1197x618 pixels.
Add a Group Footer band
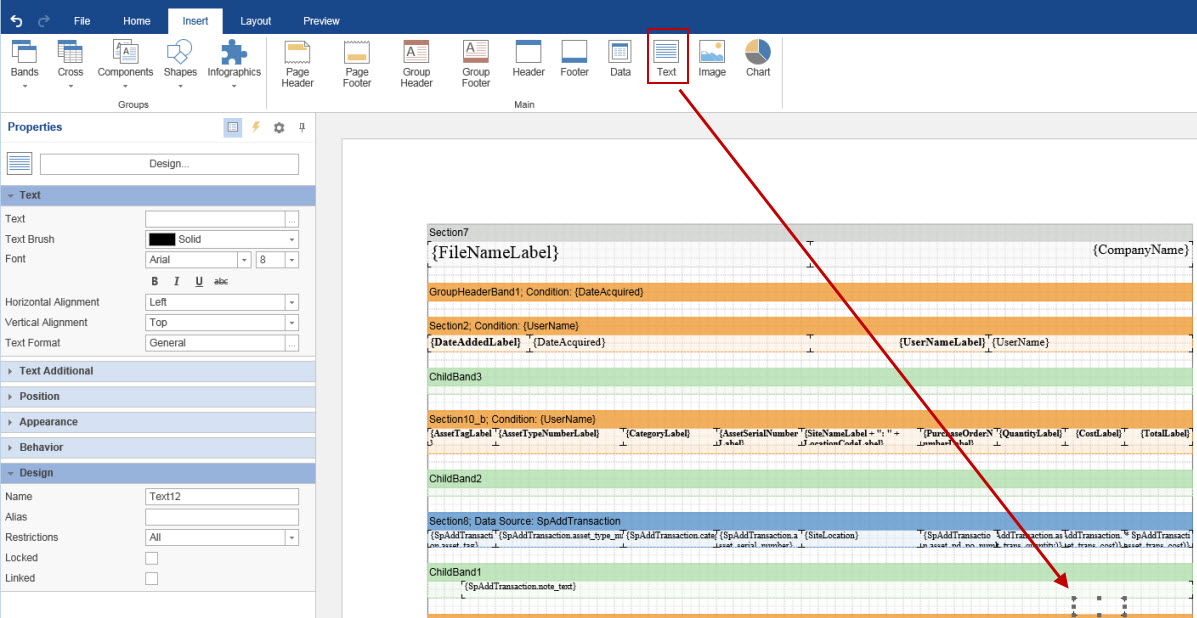tap(476, 63)
